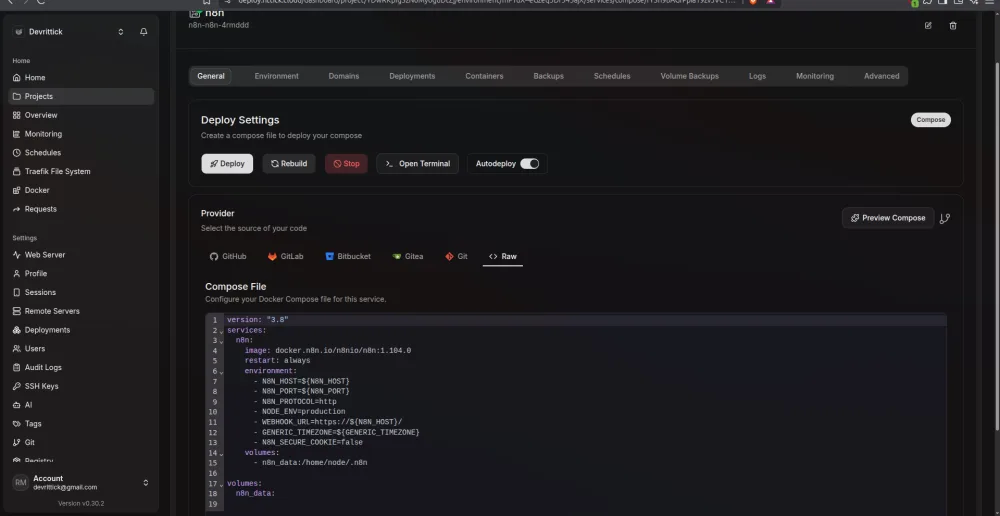This screenshot has width=1000, height=516.
Task: Click the red Stop button
Action: point(346,164)
